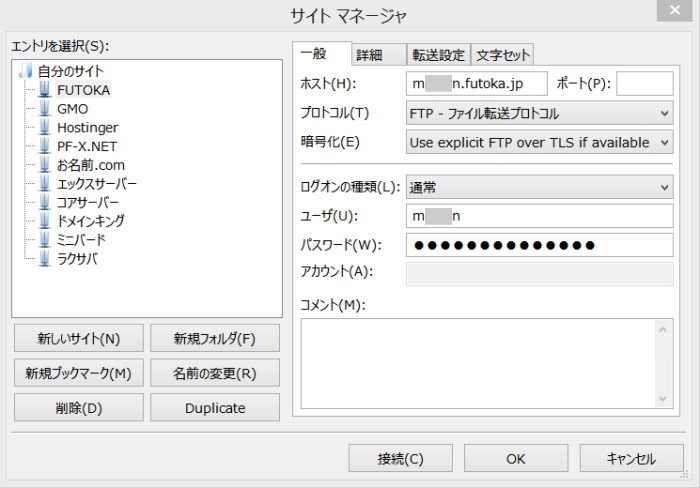Confirm with the OK button
700x488 pixels.
coord(516,458)
